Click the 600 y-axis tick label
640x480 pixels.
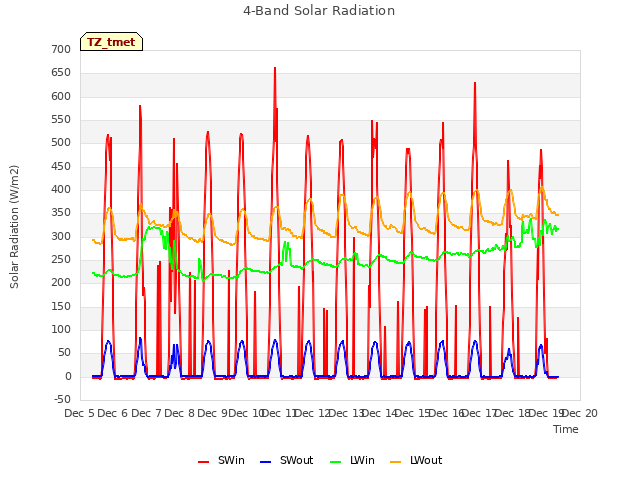(x=61, y=96)
